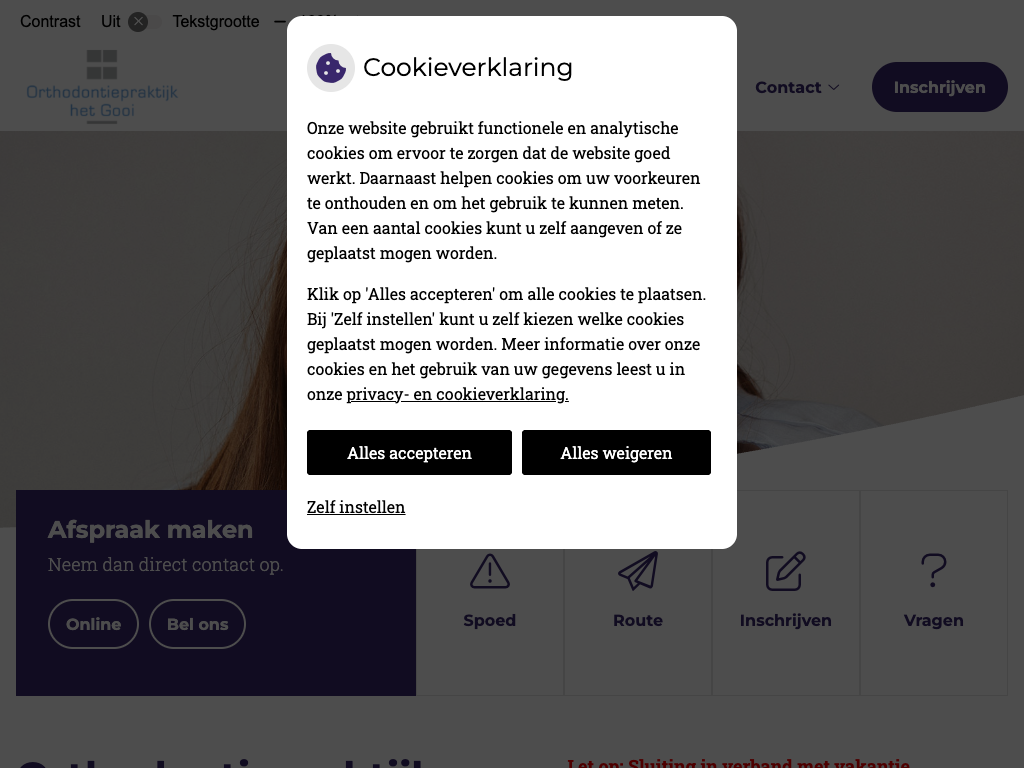Click the Online appointment button
Image resolution: width=1024 pixels, height=768 pixels.
[93, 624]
